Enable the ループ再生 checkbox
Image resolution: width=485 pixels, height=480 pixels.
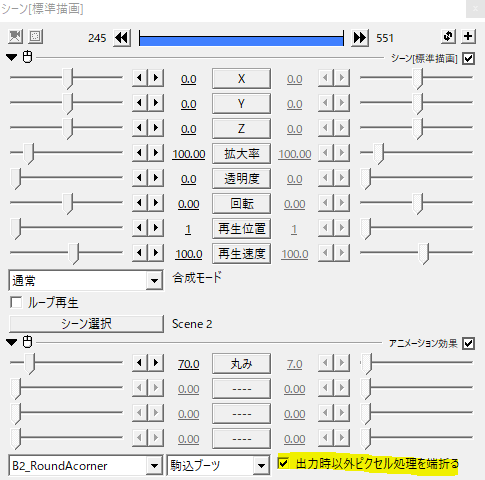pyautogui.click(x=16, y=303)
